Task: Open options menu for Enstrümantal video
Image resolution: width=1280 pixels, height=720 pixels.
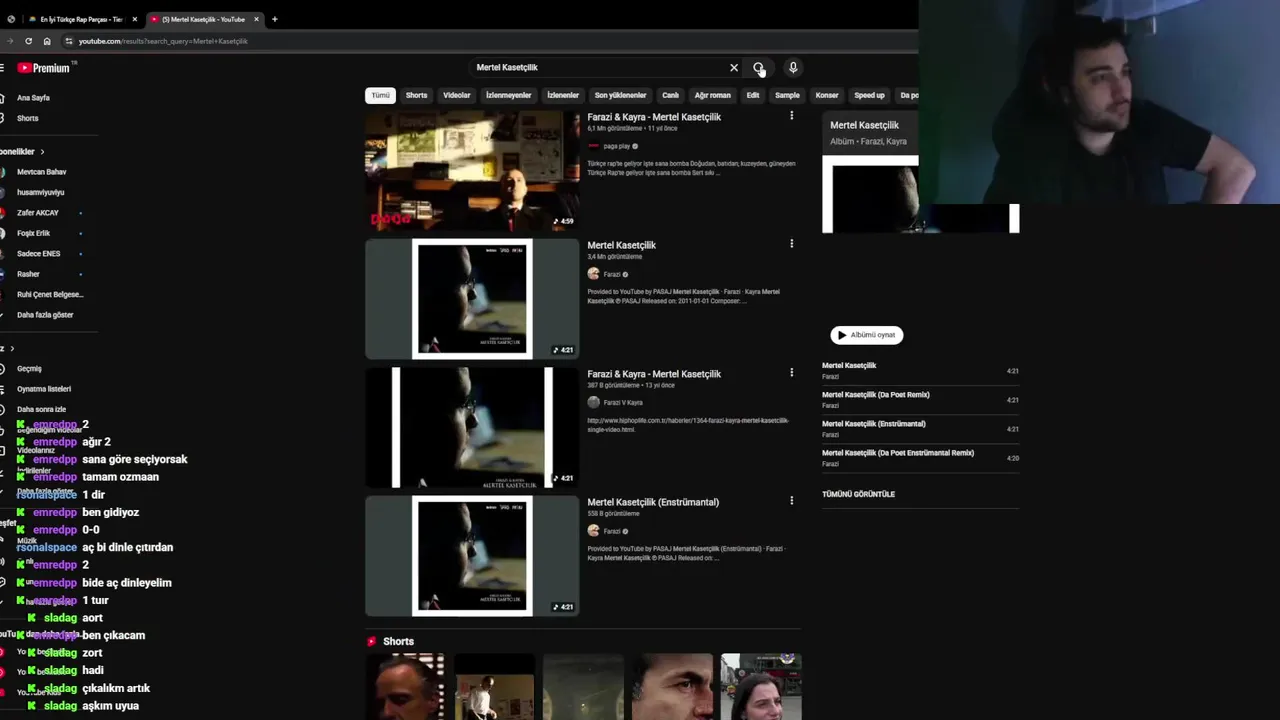Action: 791,501
